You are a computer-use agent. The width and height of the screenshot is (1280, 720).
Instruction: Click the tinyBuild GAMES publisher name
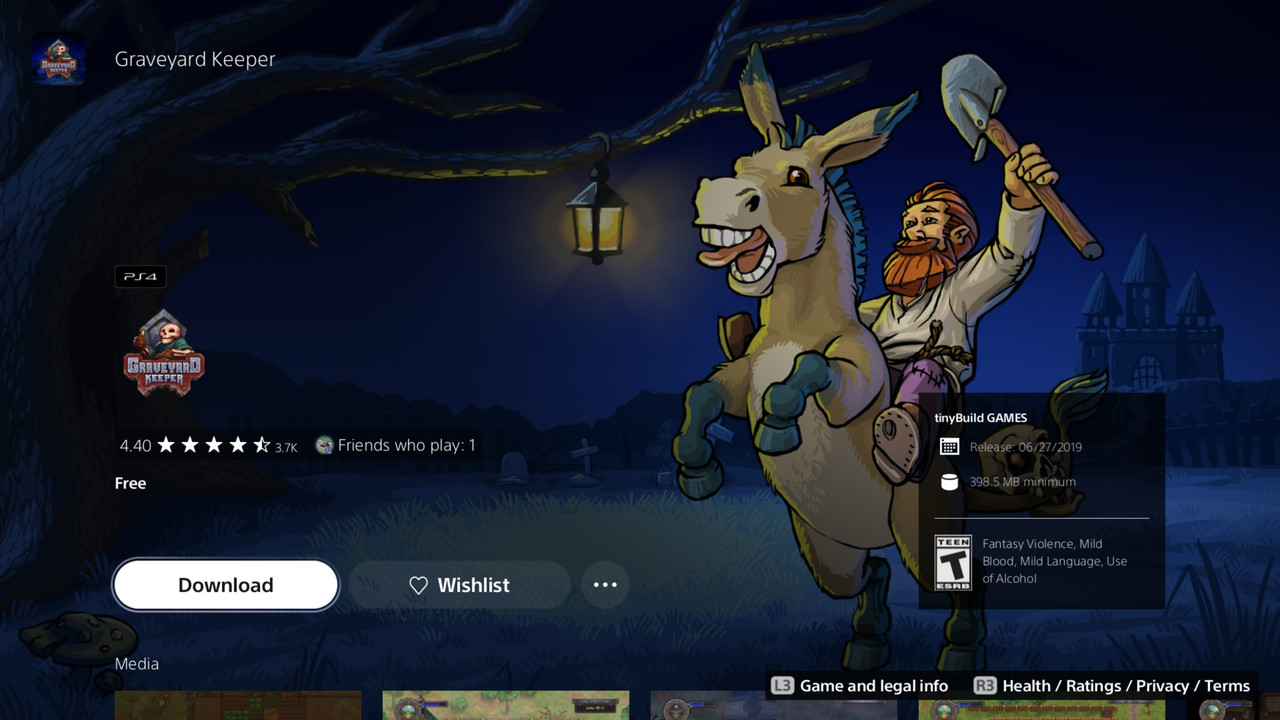click(x=981, y=418)
